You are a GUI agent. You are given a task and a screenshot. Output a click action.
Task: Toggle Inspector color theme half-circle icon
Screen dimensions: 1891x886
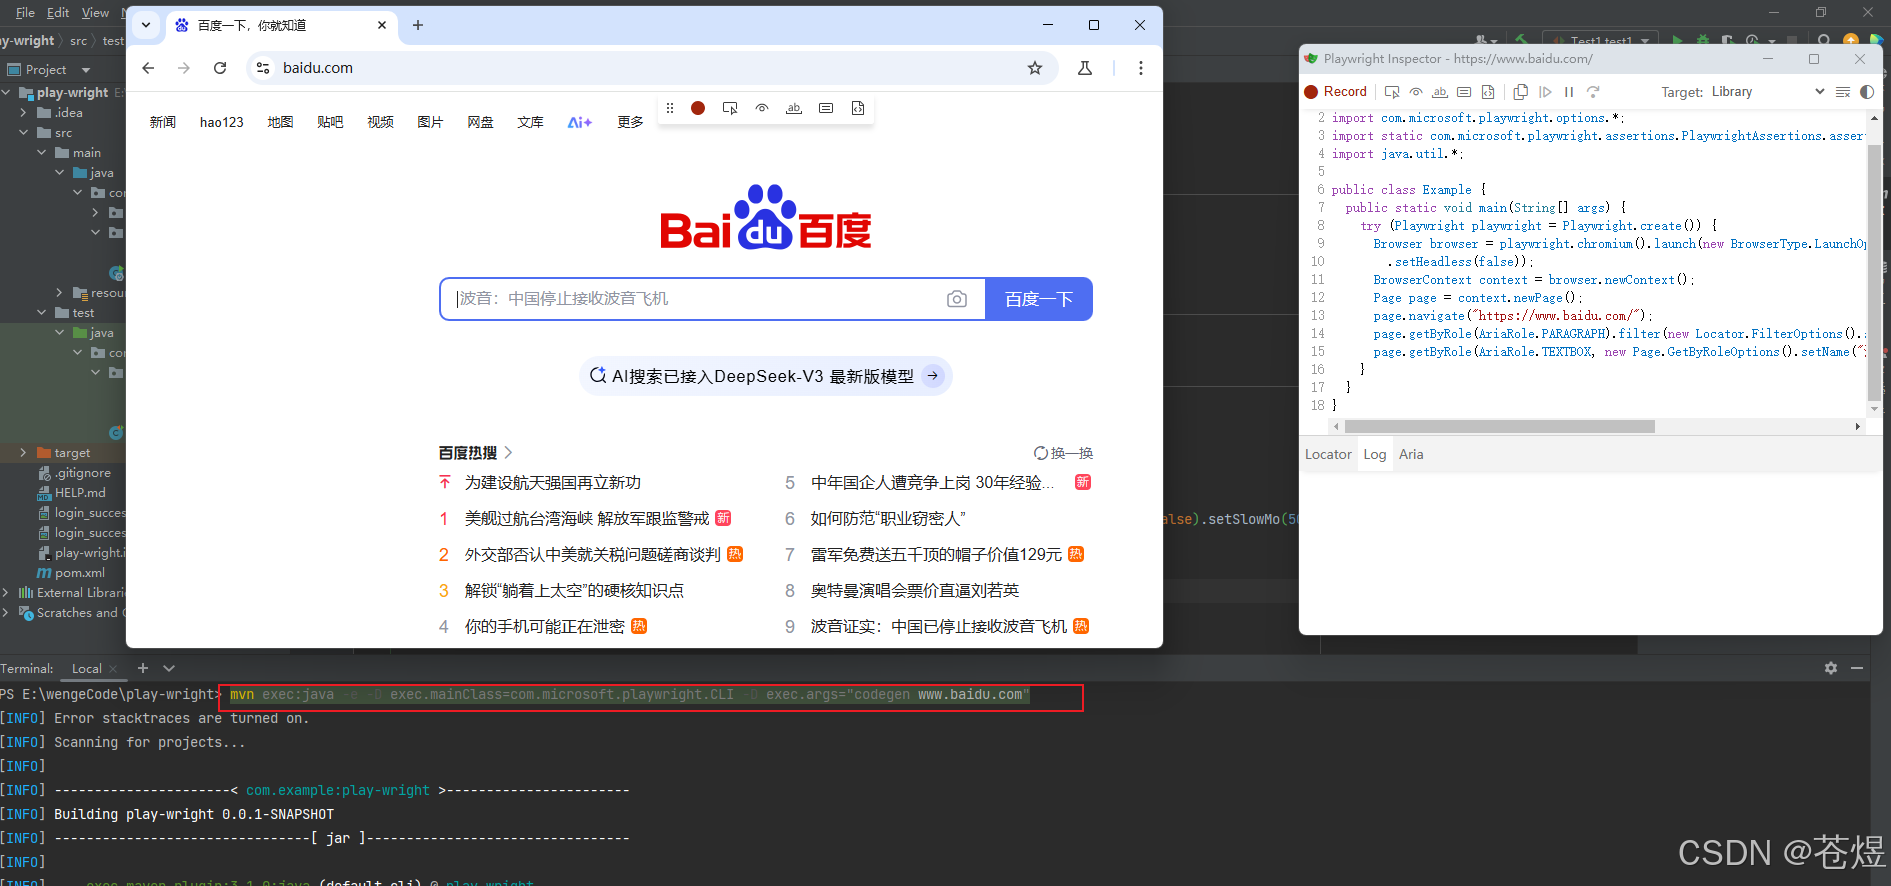coord(1867,92)
